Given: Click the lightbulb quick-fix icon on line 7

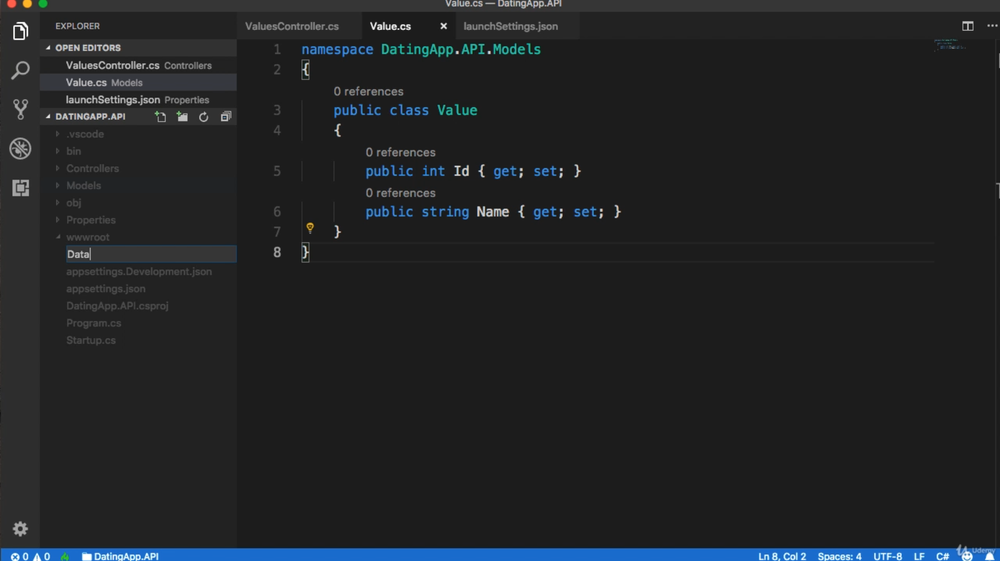Looking at the screenshot, I should (310, 228).
